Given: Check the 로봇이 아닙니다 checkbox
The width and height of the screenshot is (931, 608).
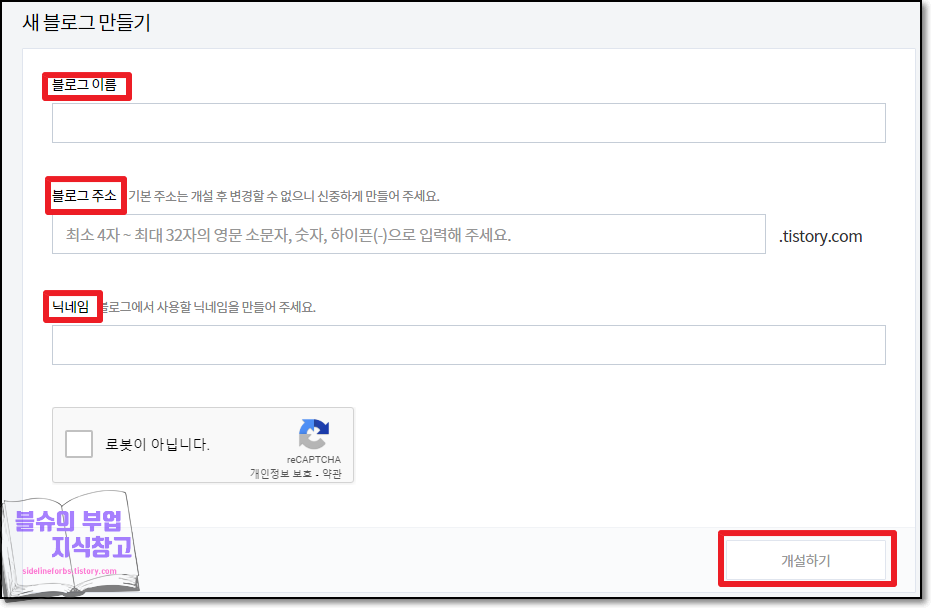Looking at the screenshot, I should pyautogui.click(x=78, y=443).
